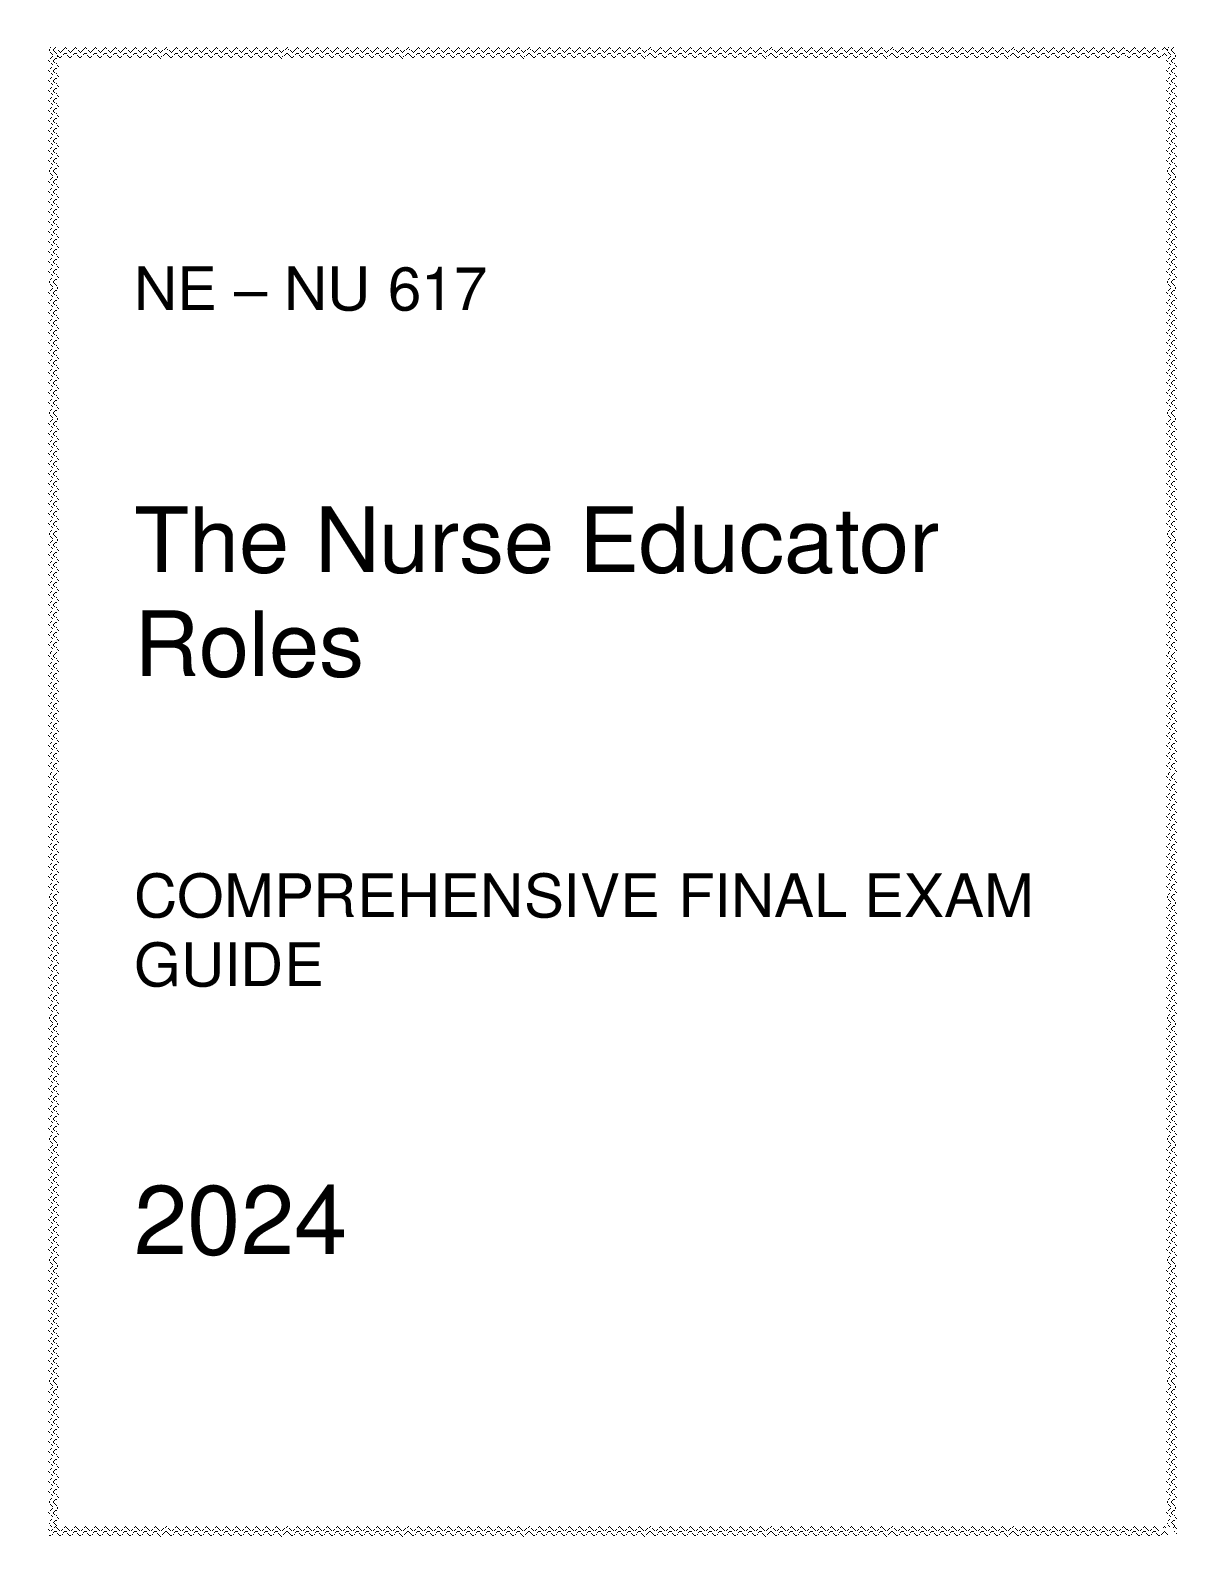Click the word 'Roles' in the title
Image resolution: width=1224 pixels, height=1584 pixels.
[x=249, y=647]
